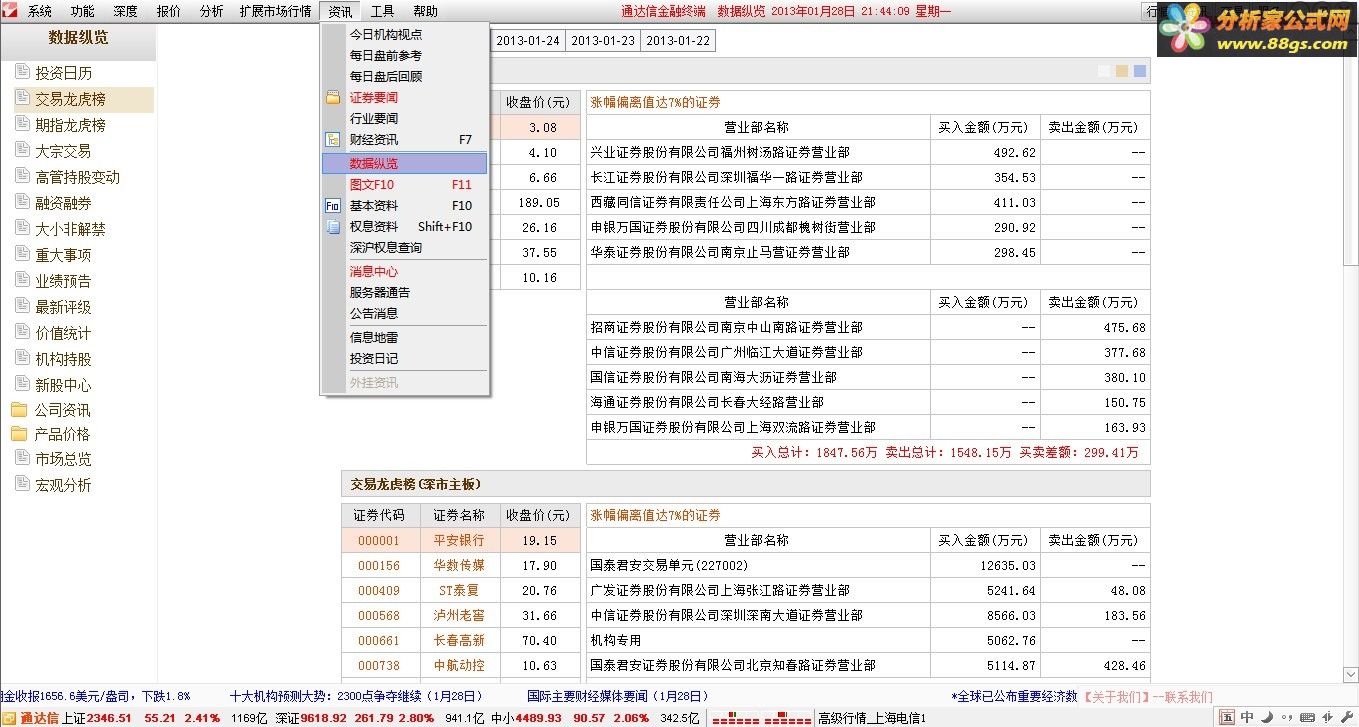The image size is (1359, 727).
Task: Click the page icon beside 期指龙虎榜
Action: pos(22,125)
